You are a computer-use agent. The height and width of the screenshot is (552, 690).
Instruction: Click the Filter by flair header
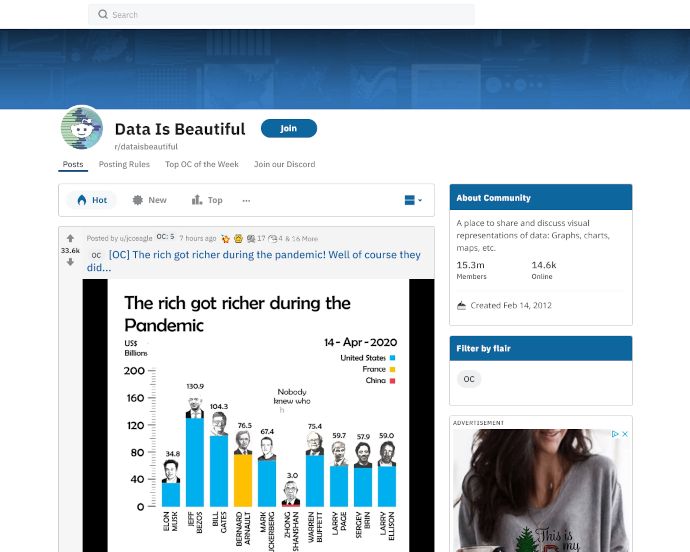pyautogui.click(x=541, y=348)
